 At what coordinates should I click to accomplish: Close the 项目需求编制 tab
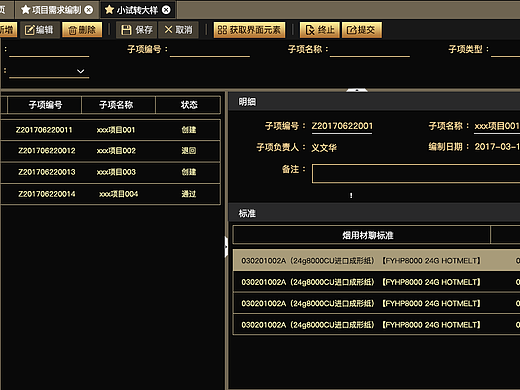(89, 10)
